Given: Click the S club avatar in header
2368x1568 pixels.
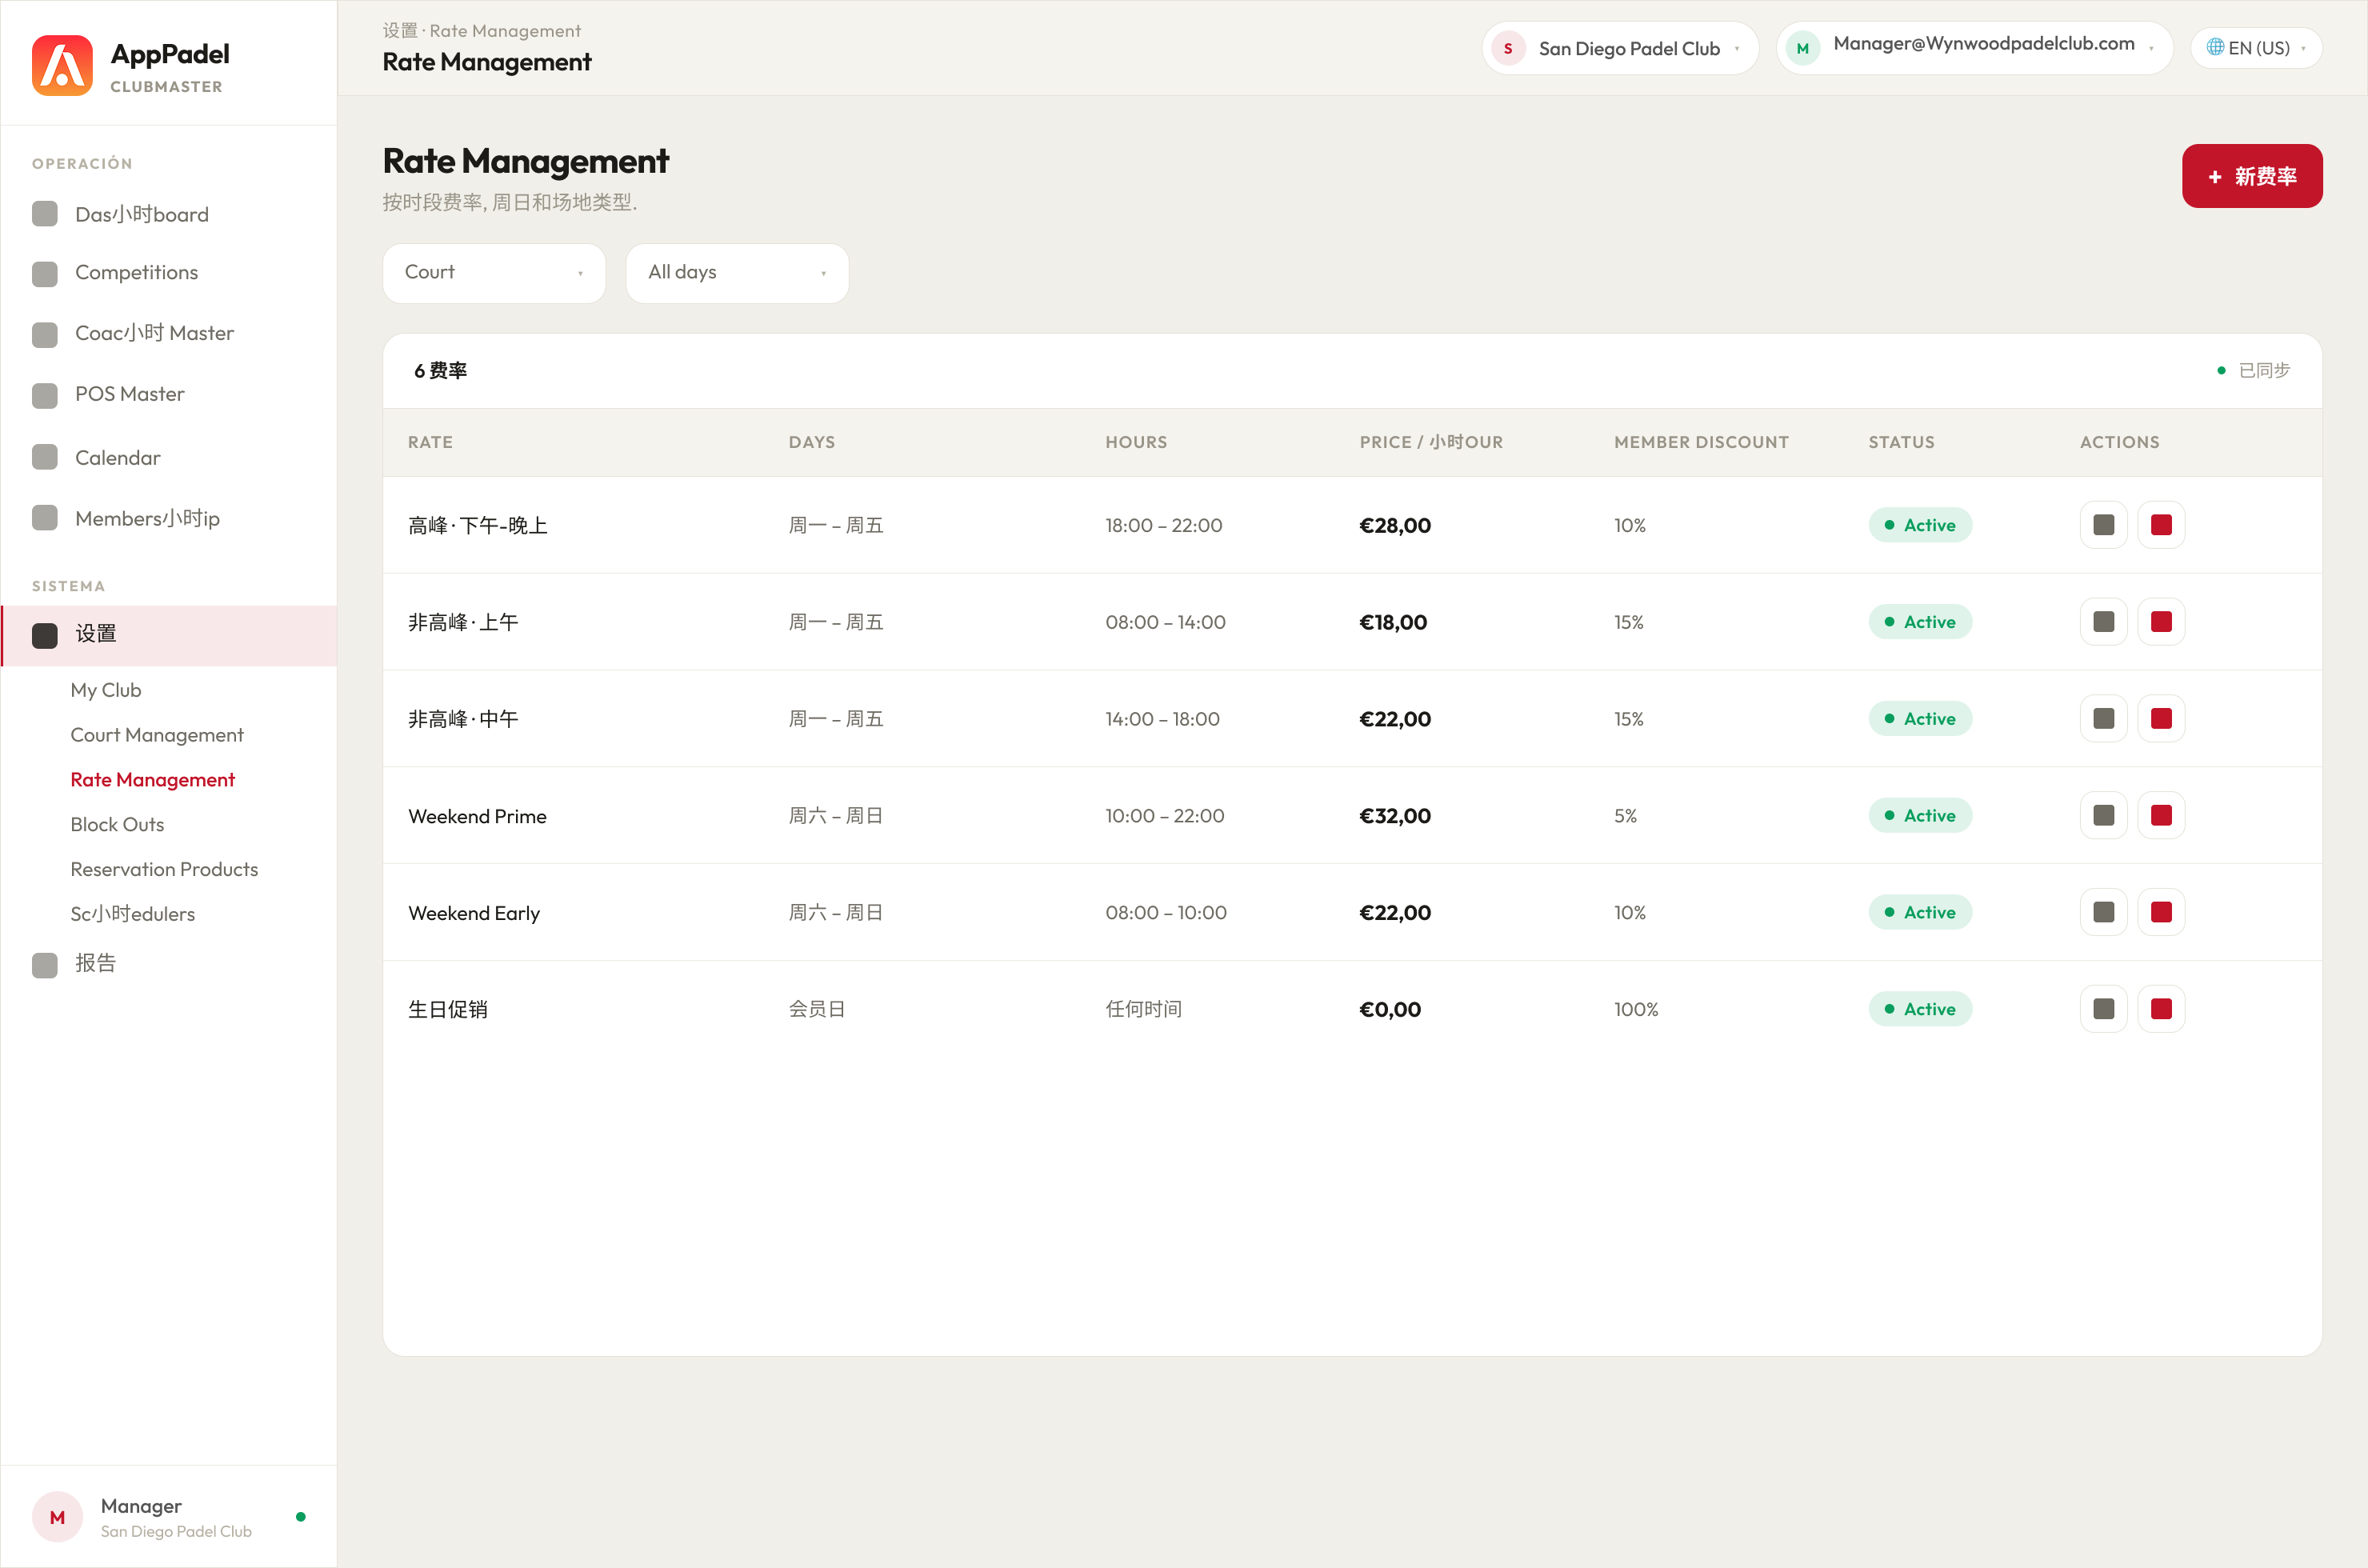Looking at the screenshot, I should (1508, 48).
